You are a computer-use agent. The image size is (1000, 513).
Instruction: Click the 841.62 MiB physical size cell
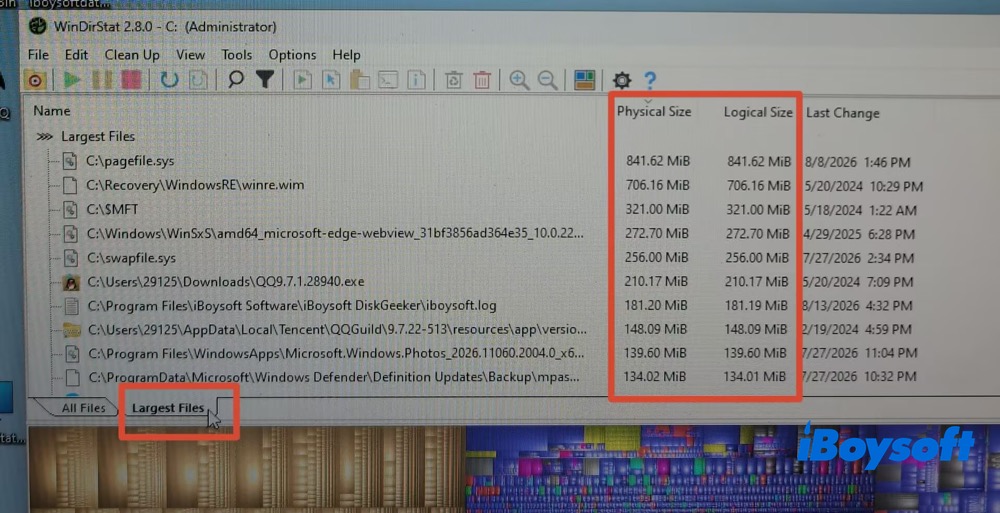point(658,161)
